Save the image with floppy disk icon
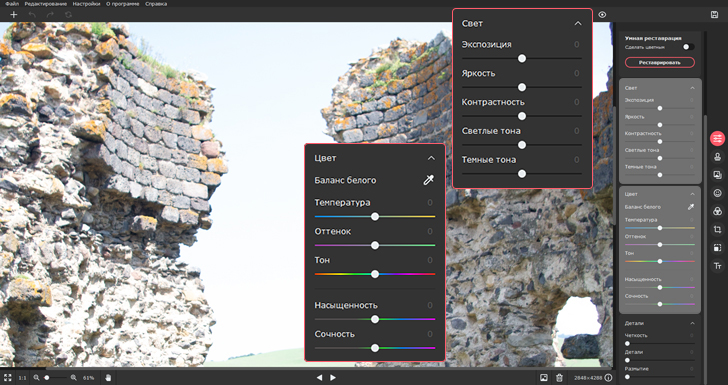728x385 pixels. click(x=715, y=14)
